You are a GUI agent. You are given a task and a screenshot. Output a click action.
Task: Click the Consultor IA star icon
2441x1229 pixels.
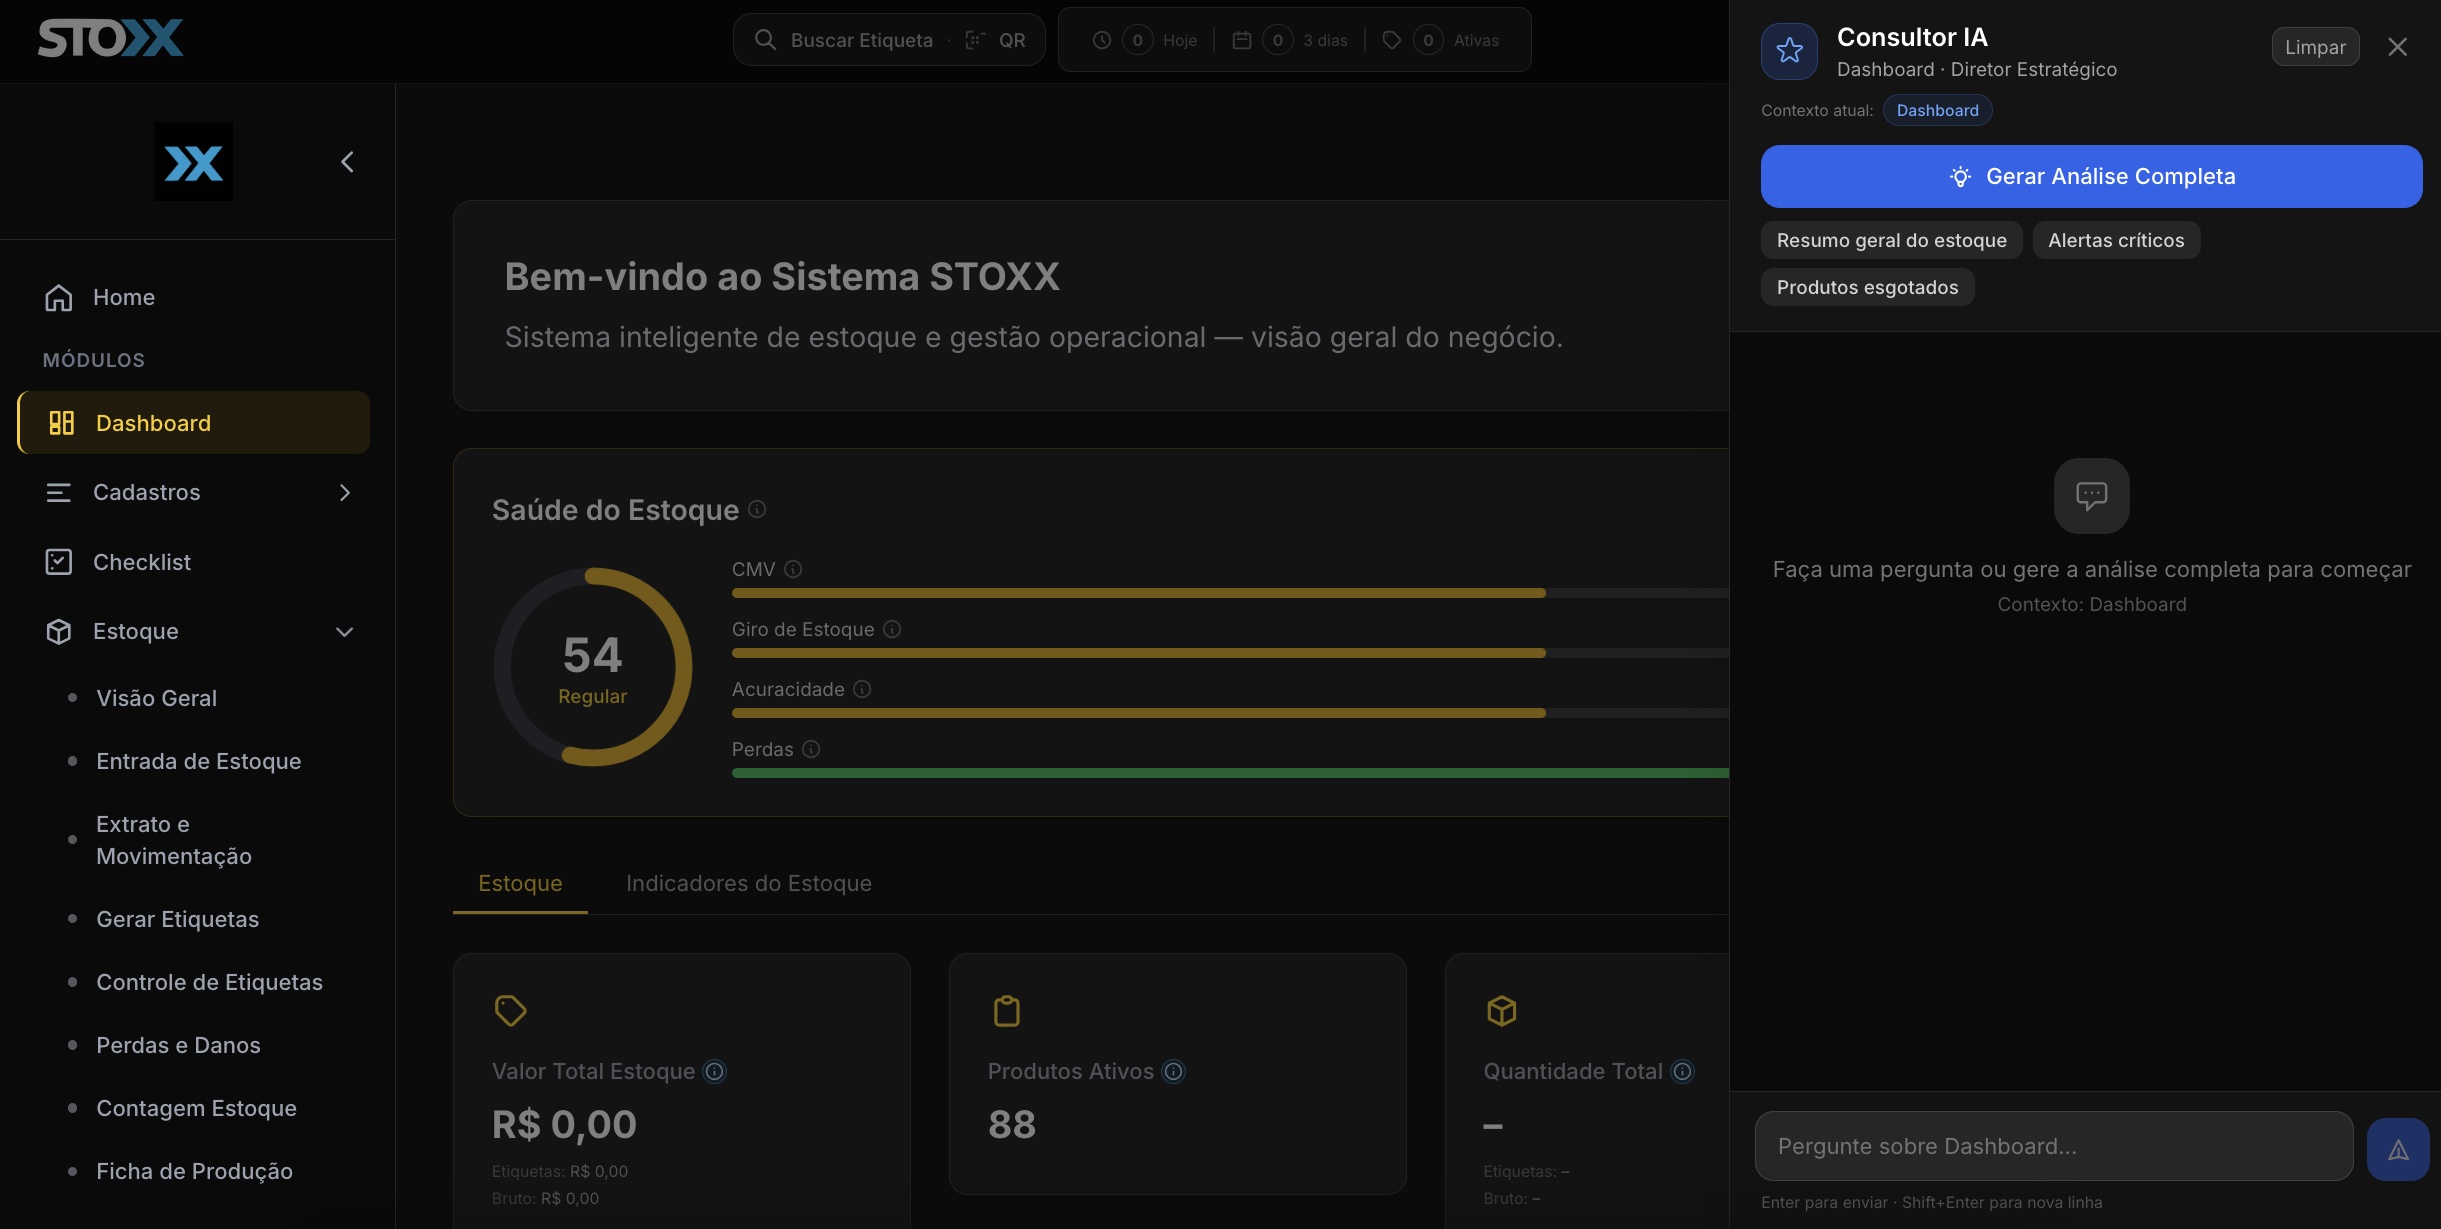(1790, 51)
